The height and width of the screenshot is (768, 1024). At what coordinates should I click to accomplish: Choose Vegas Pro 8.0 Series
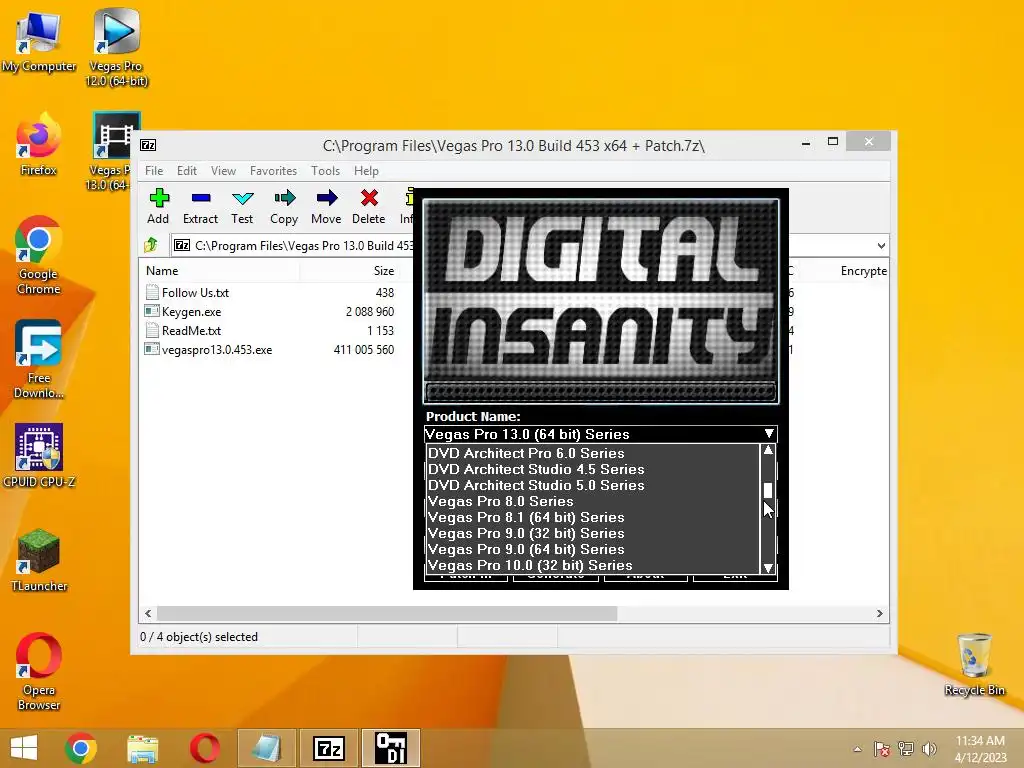pyautogui.click(x=500, y=501)
